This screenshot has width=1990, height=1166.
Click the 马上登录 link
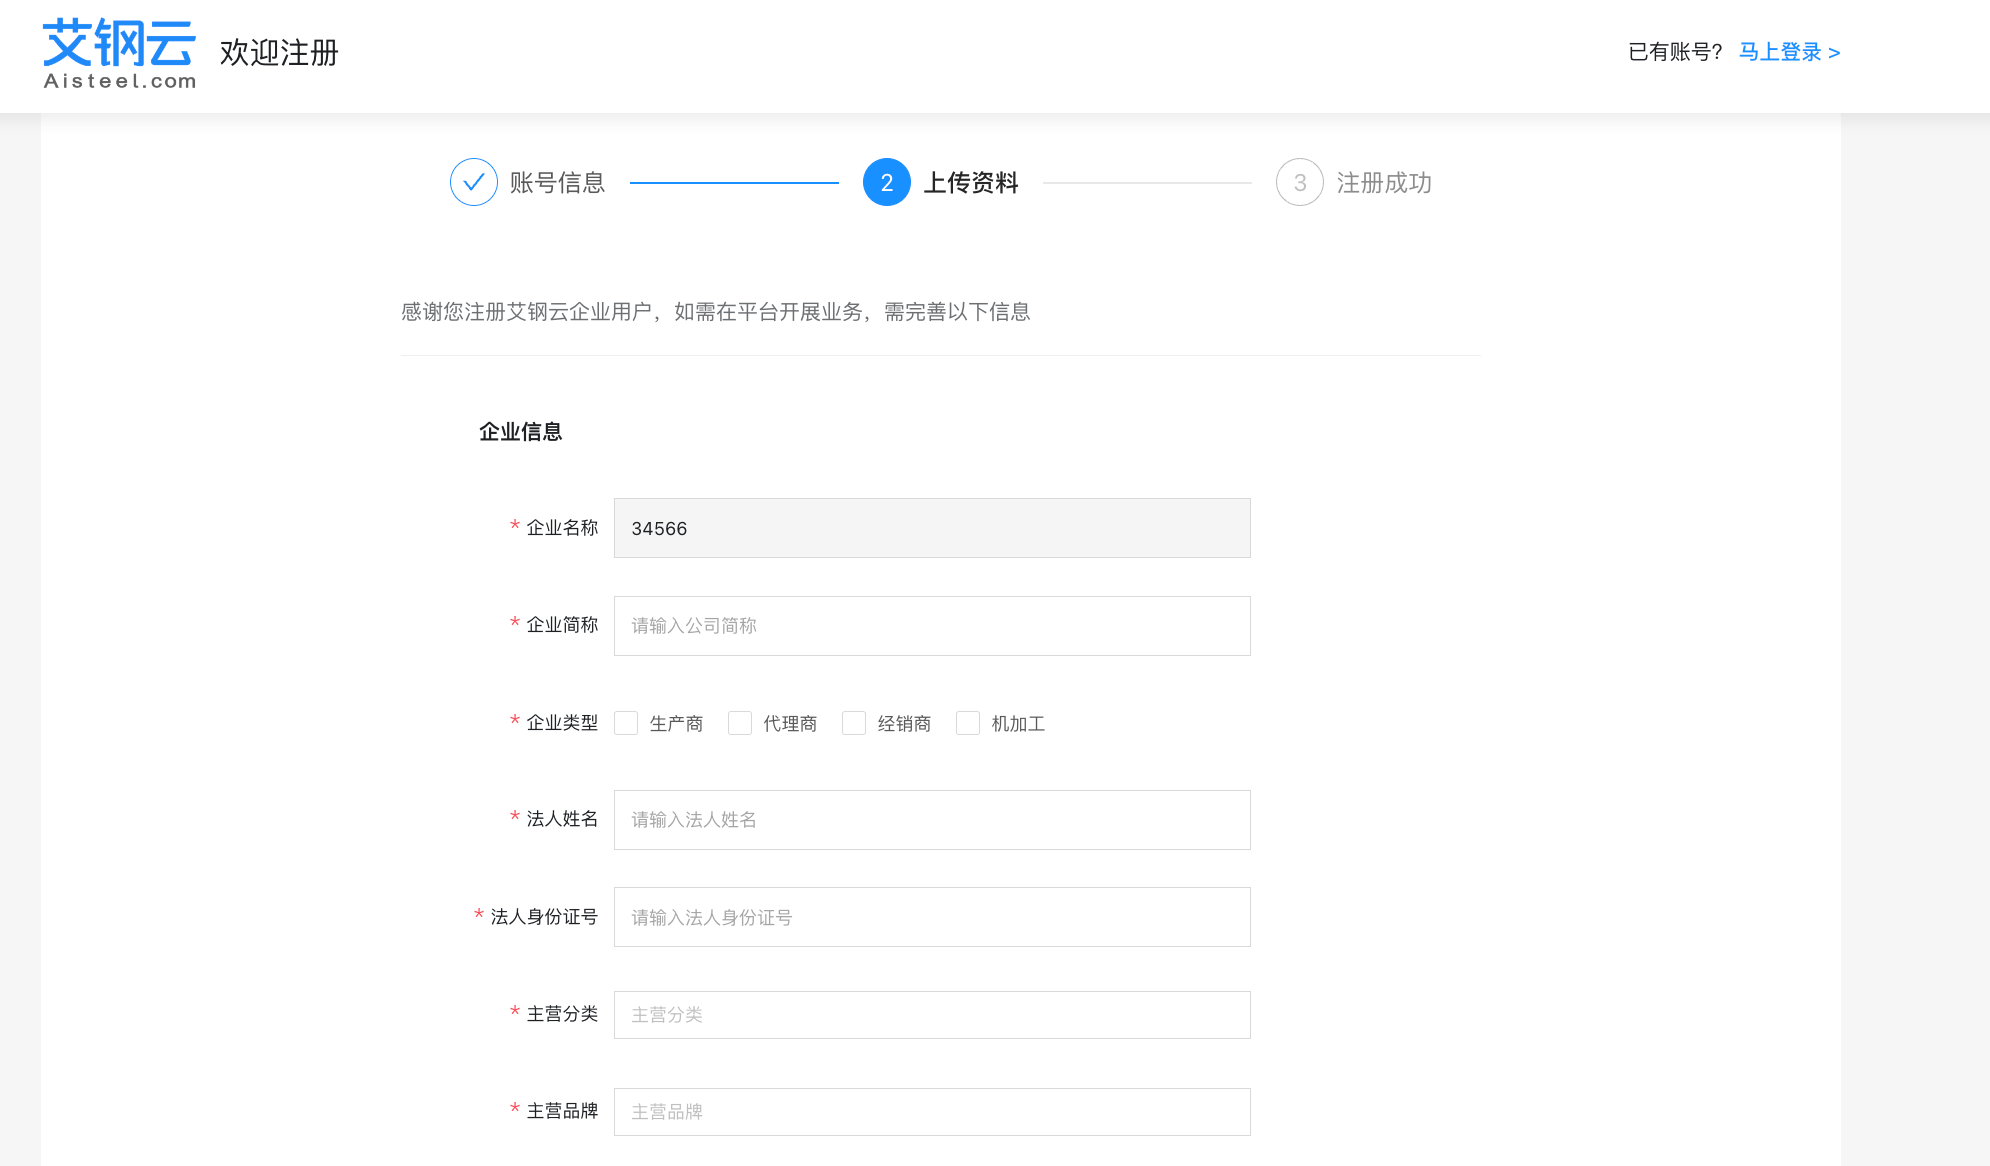tap(1788, 52)
